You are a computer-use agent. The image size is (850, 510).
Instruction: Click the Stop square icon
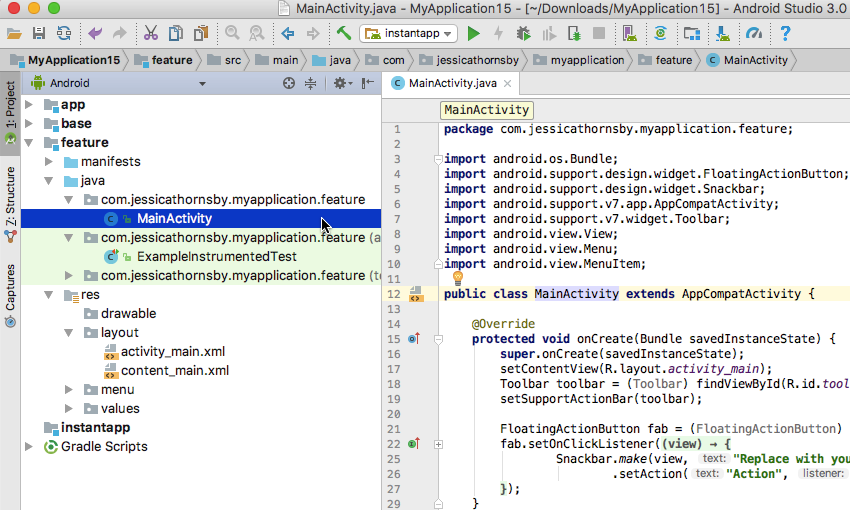pos(599,34)
